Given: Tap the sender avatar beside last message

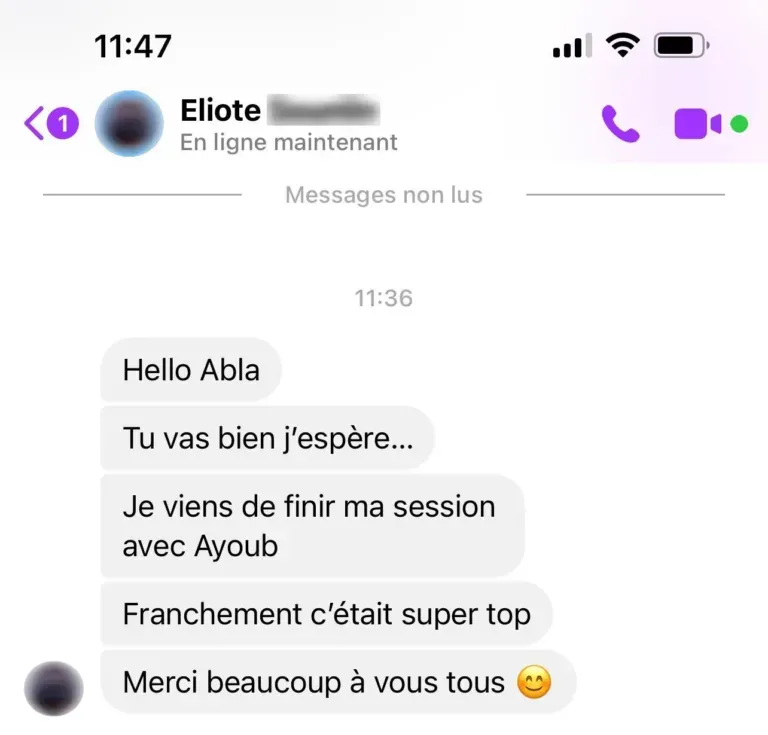Looking at the screenshot, I should pos(54,688).
